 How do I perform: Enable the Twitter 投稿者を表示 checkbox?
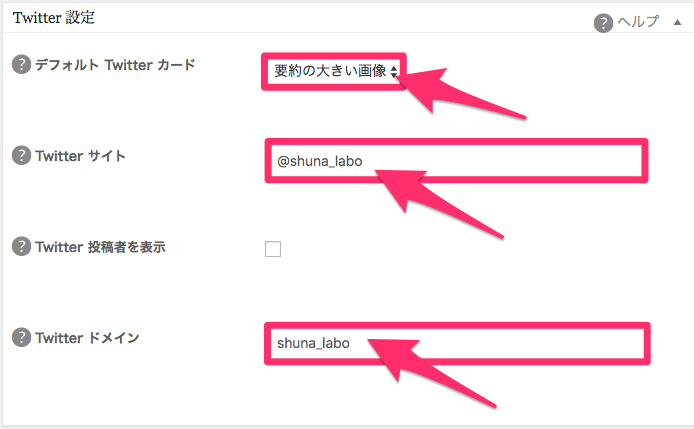pyautogui.click(x=273, y=249)
